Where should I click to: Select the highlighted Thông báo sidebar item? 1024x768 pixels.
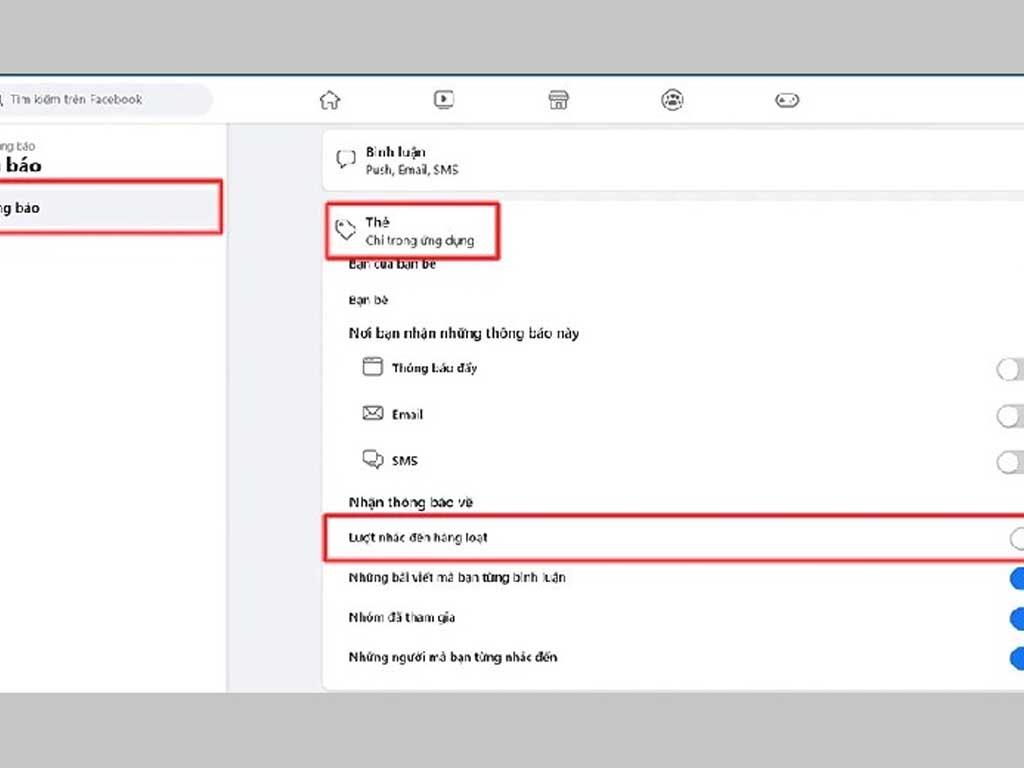coord(108,208)
